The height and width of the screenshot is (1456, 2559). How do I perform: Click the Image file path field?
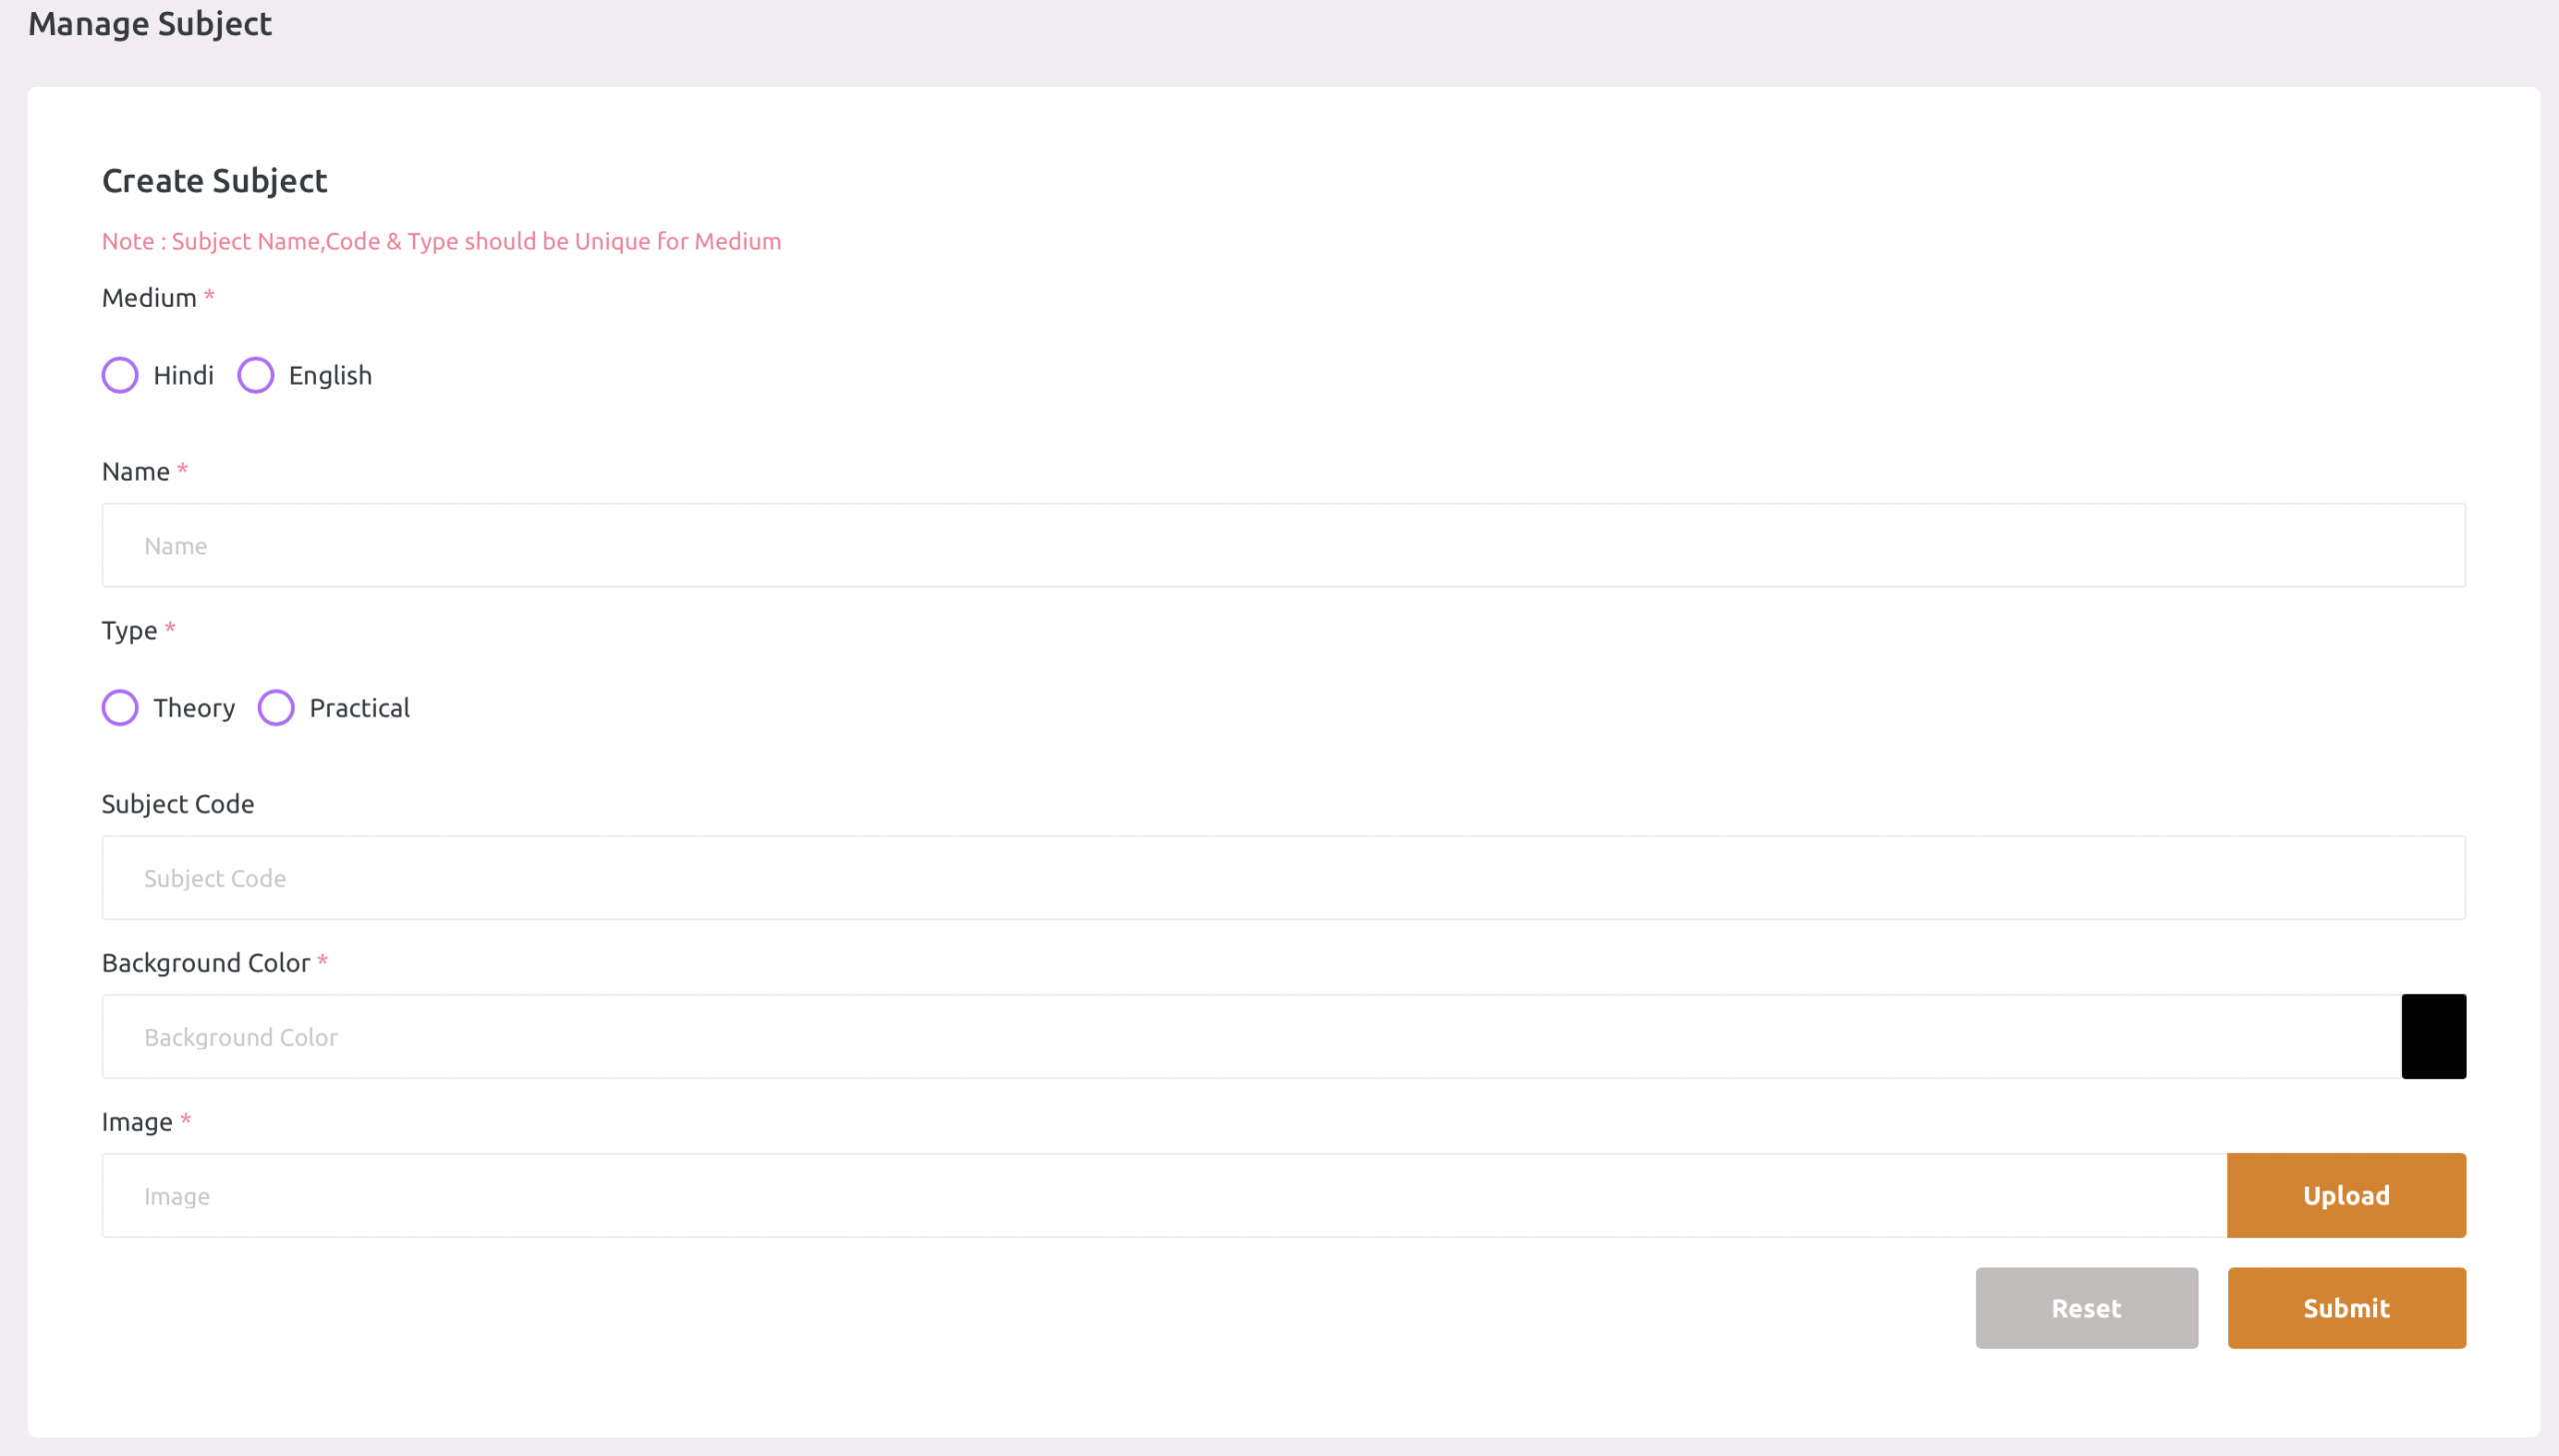[x=1164, y=1196]
